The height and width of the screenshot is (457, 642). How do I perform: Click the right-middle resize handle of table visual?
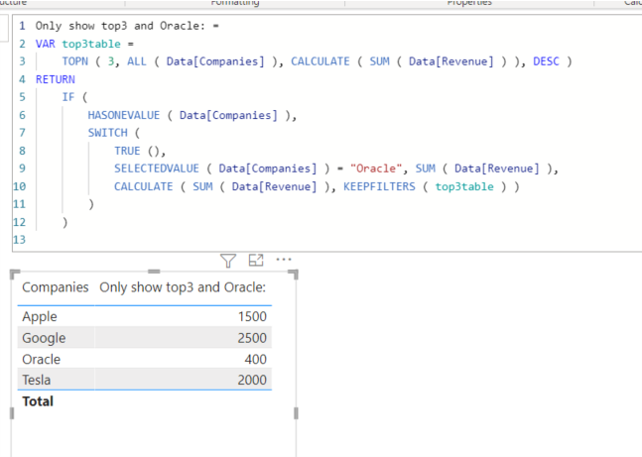[296, 413]
